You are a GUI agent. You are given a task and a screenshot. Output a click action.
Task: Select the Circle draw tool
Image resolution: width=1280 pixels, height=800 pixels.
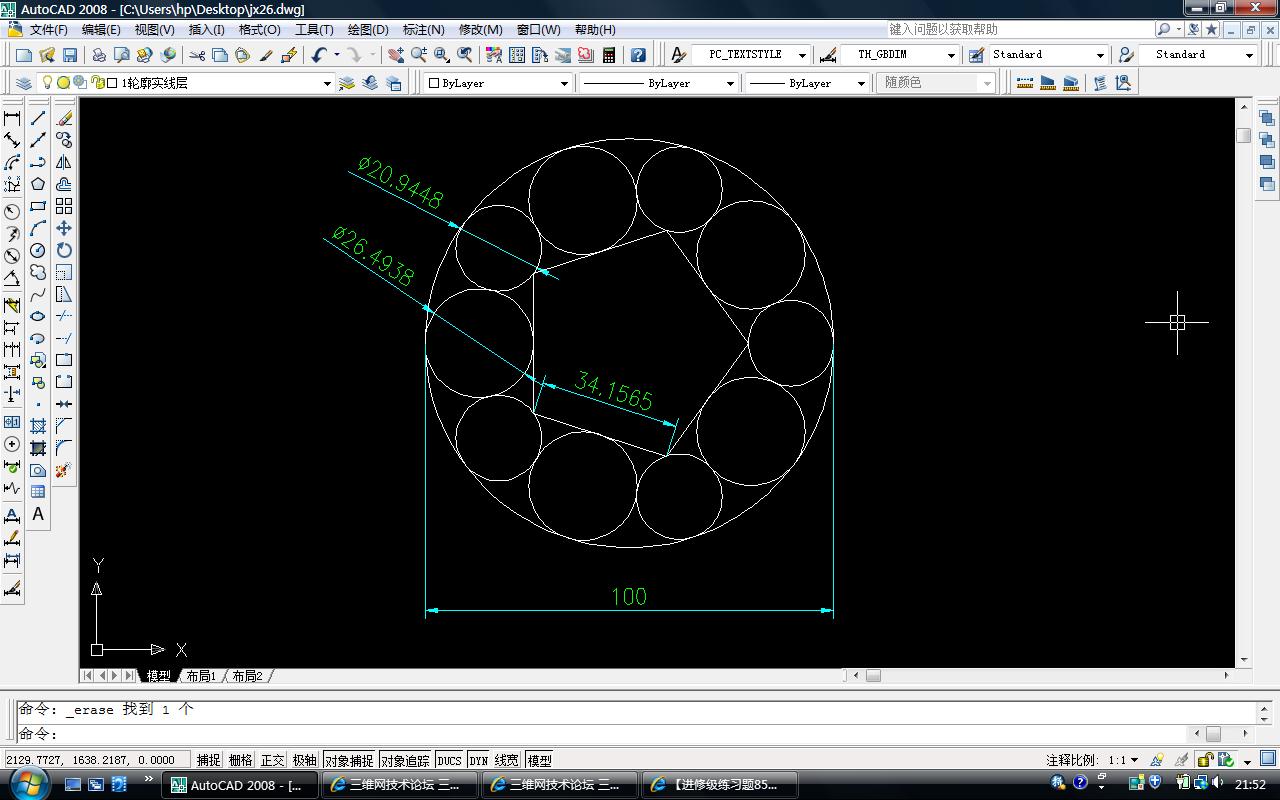pos(38,250)
